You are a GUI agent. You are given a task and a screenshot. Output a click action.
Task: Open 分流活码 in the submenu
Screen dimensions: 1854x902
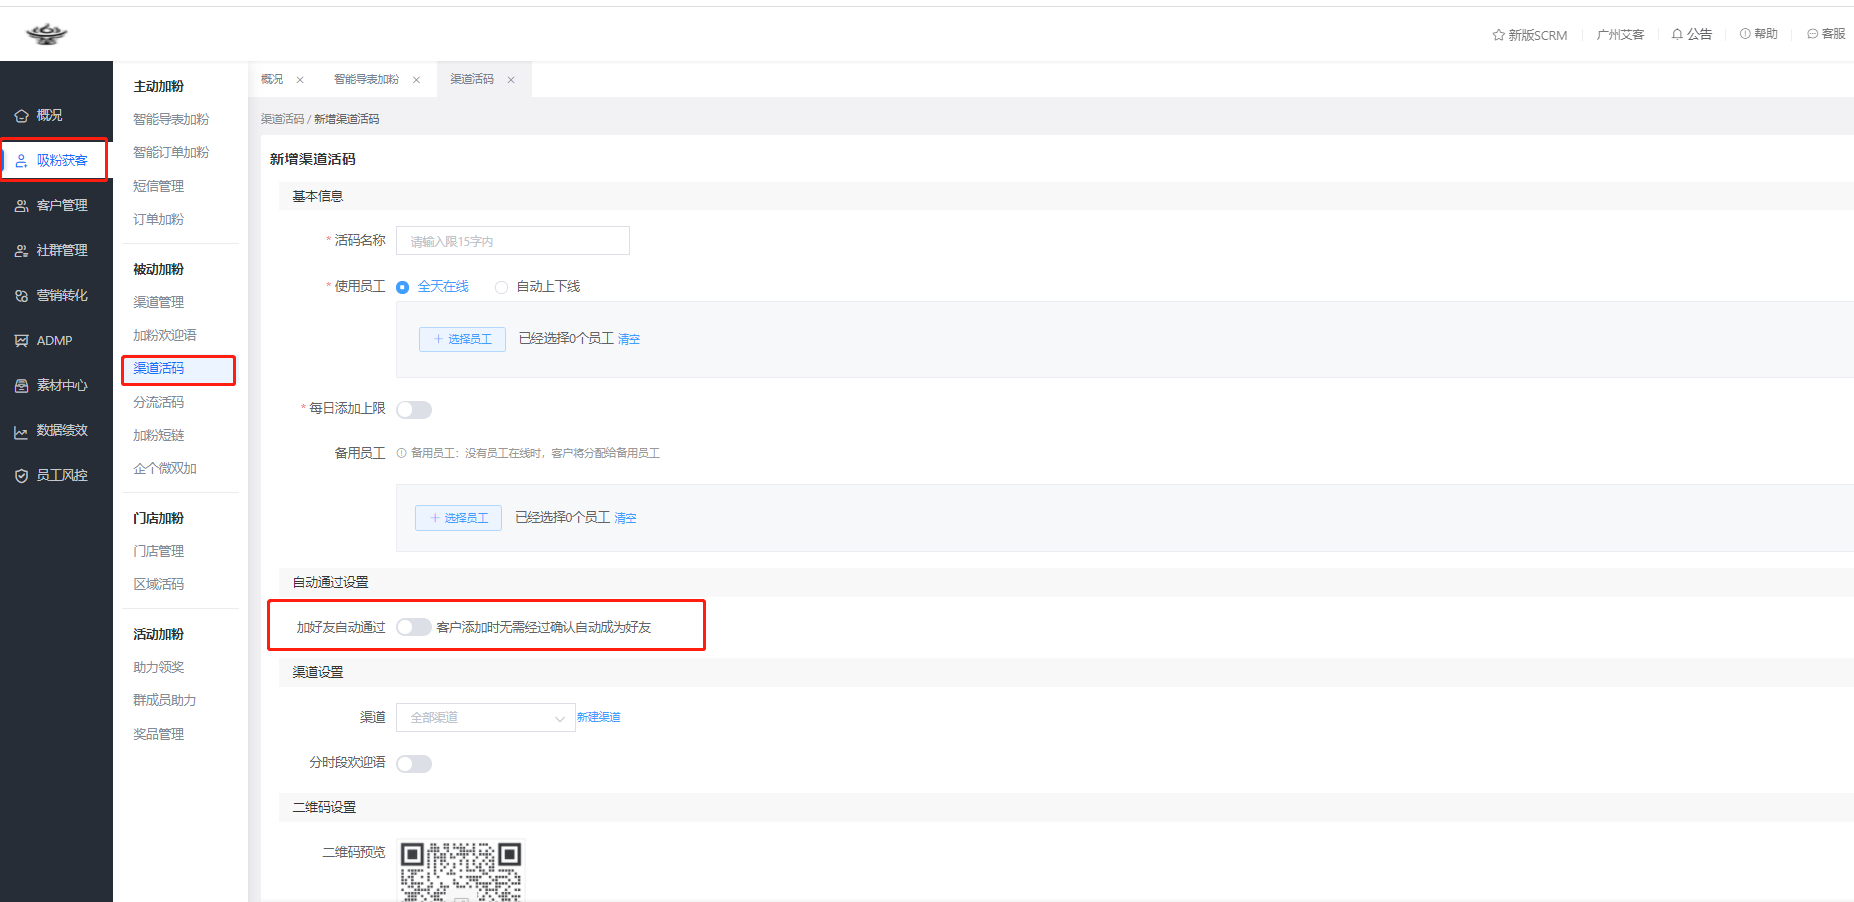(x=159, y=402)
